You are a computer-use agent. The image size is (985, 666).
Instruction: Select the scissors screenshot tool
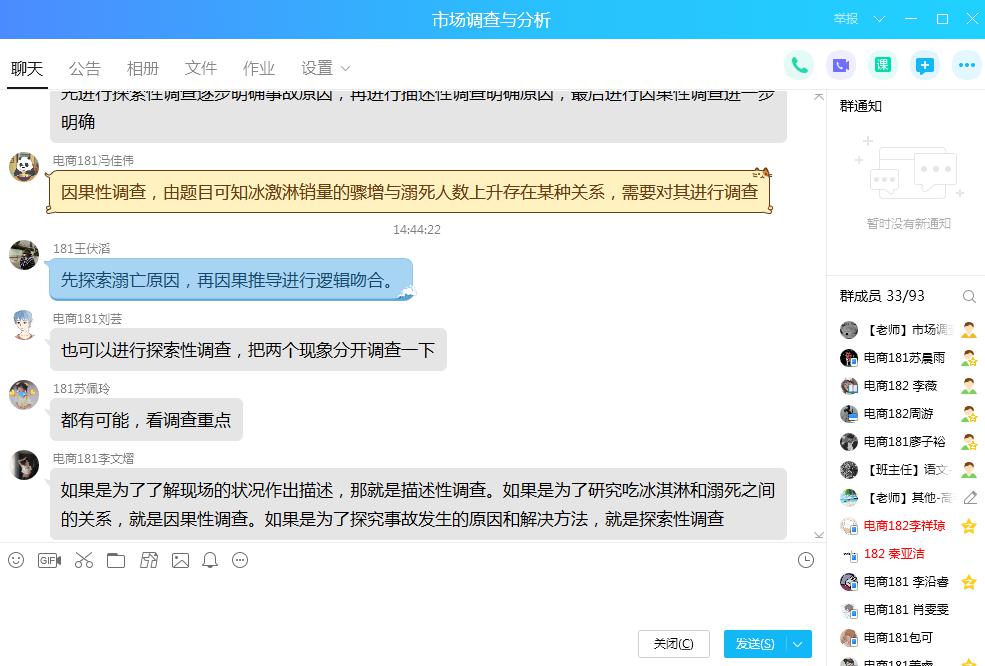[x=84, y=560]
